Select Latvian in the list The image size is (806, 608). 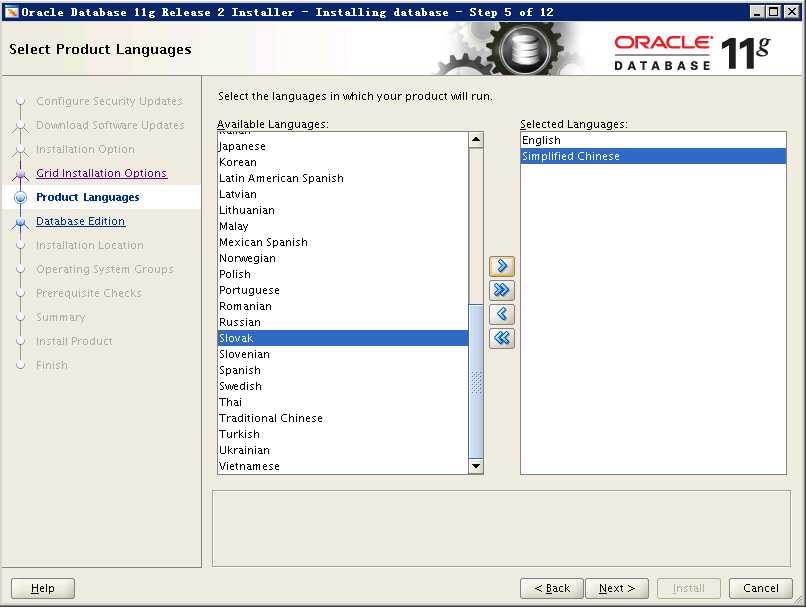[x=343, y=194]
